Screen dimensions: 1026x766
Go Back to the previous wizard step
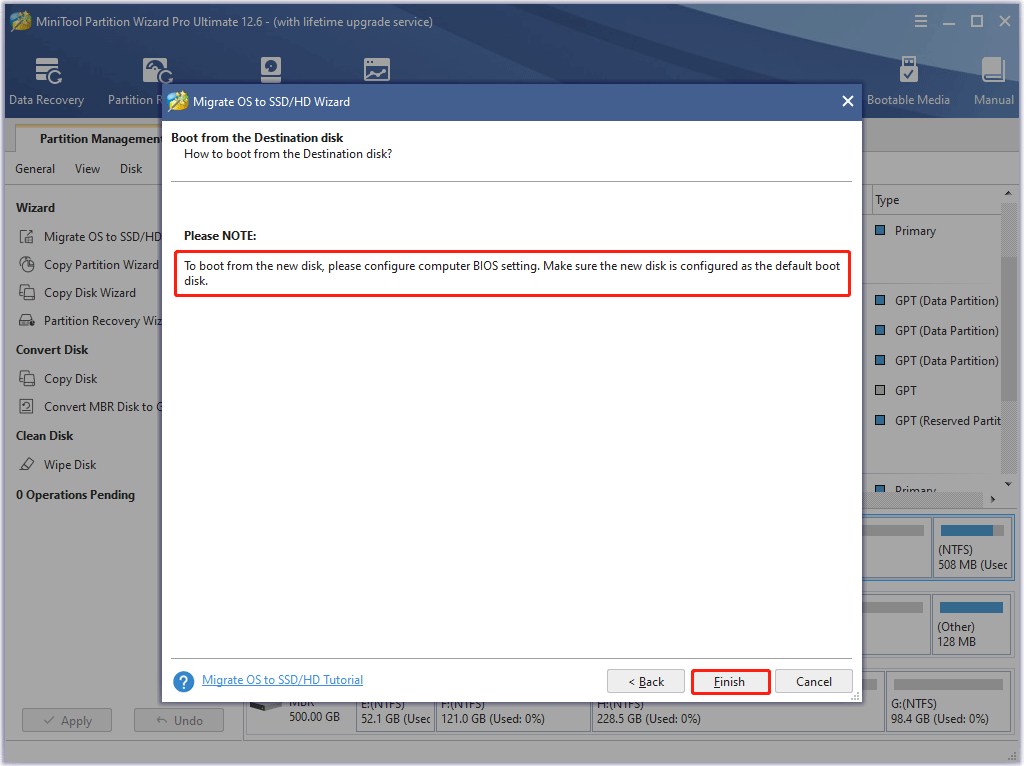click(646, 682)
